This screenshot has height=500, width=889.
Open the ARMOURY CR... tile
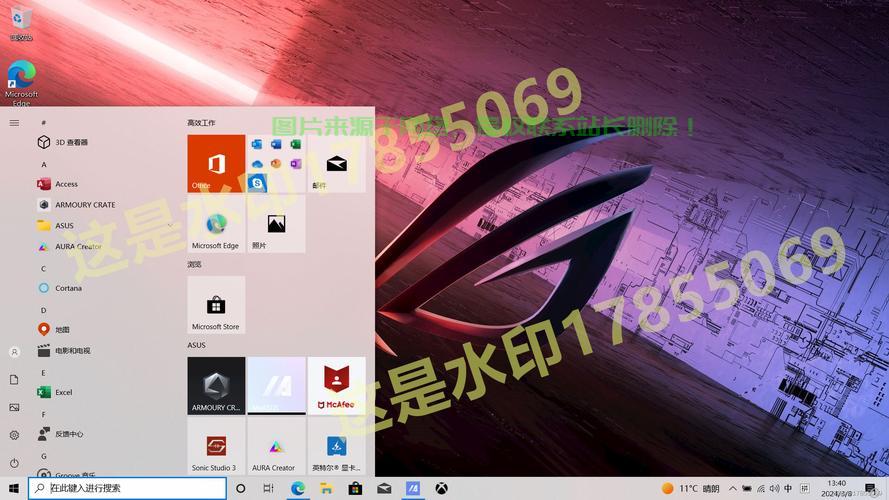click(216, 385)
